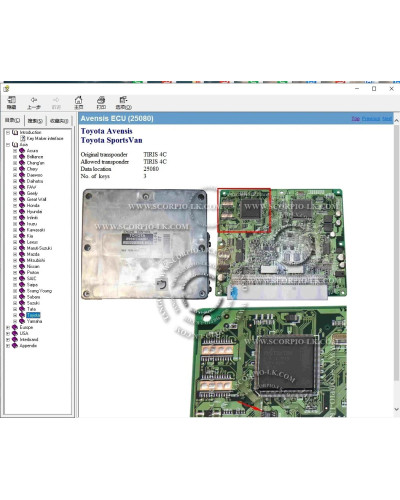Click the grayed Forward arrow toolbar icon

pyautogui.click(x=56, y=100)
